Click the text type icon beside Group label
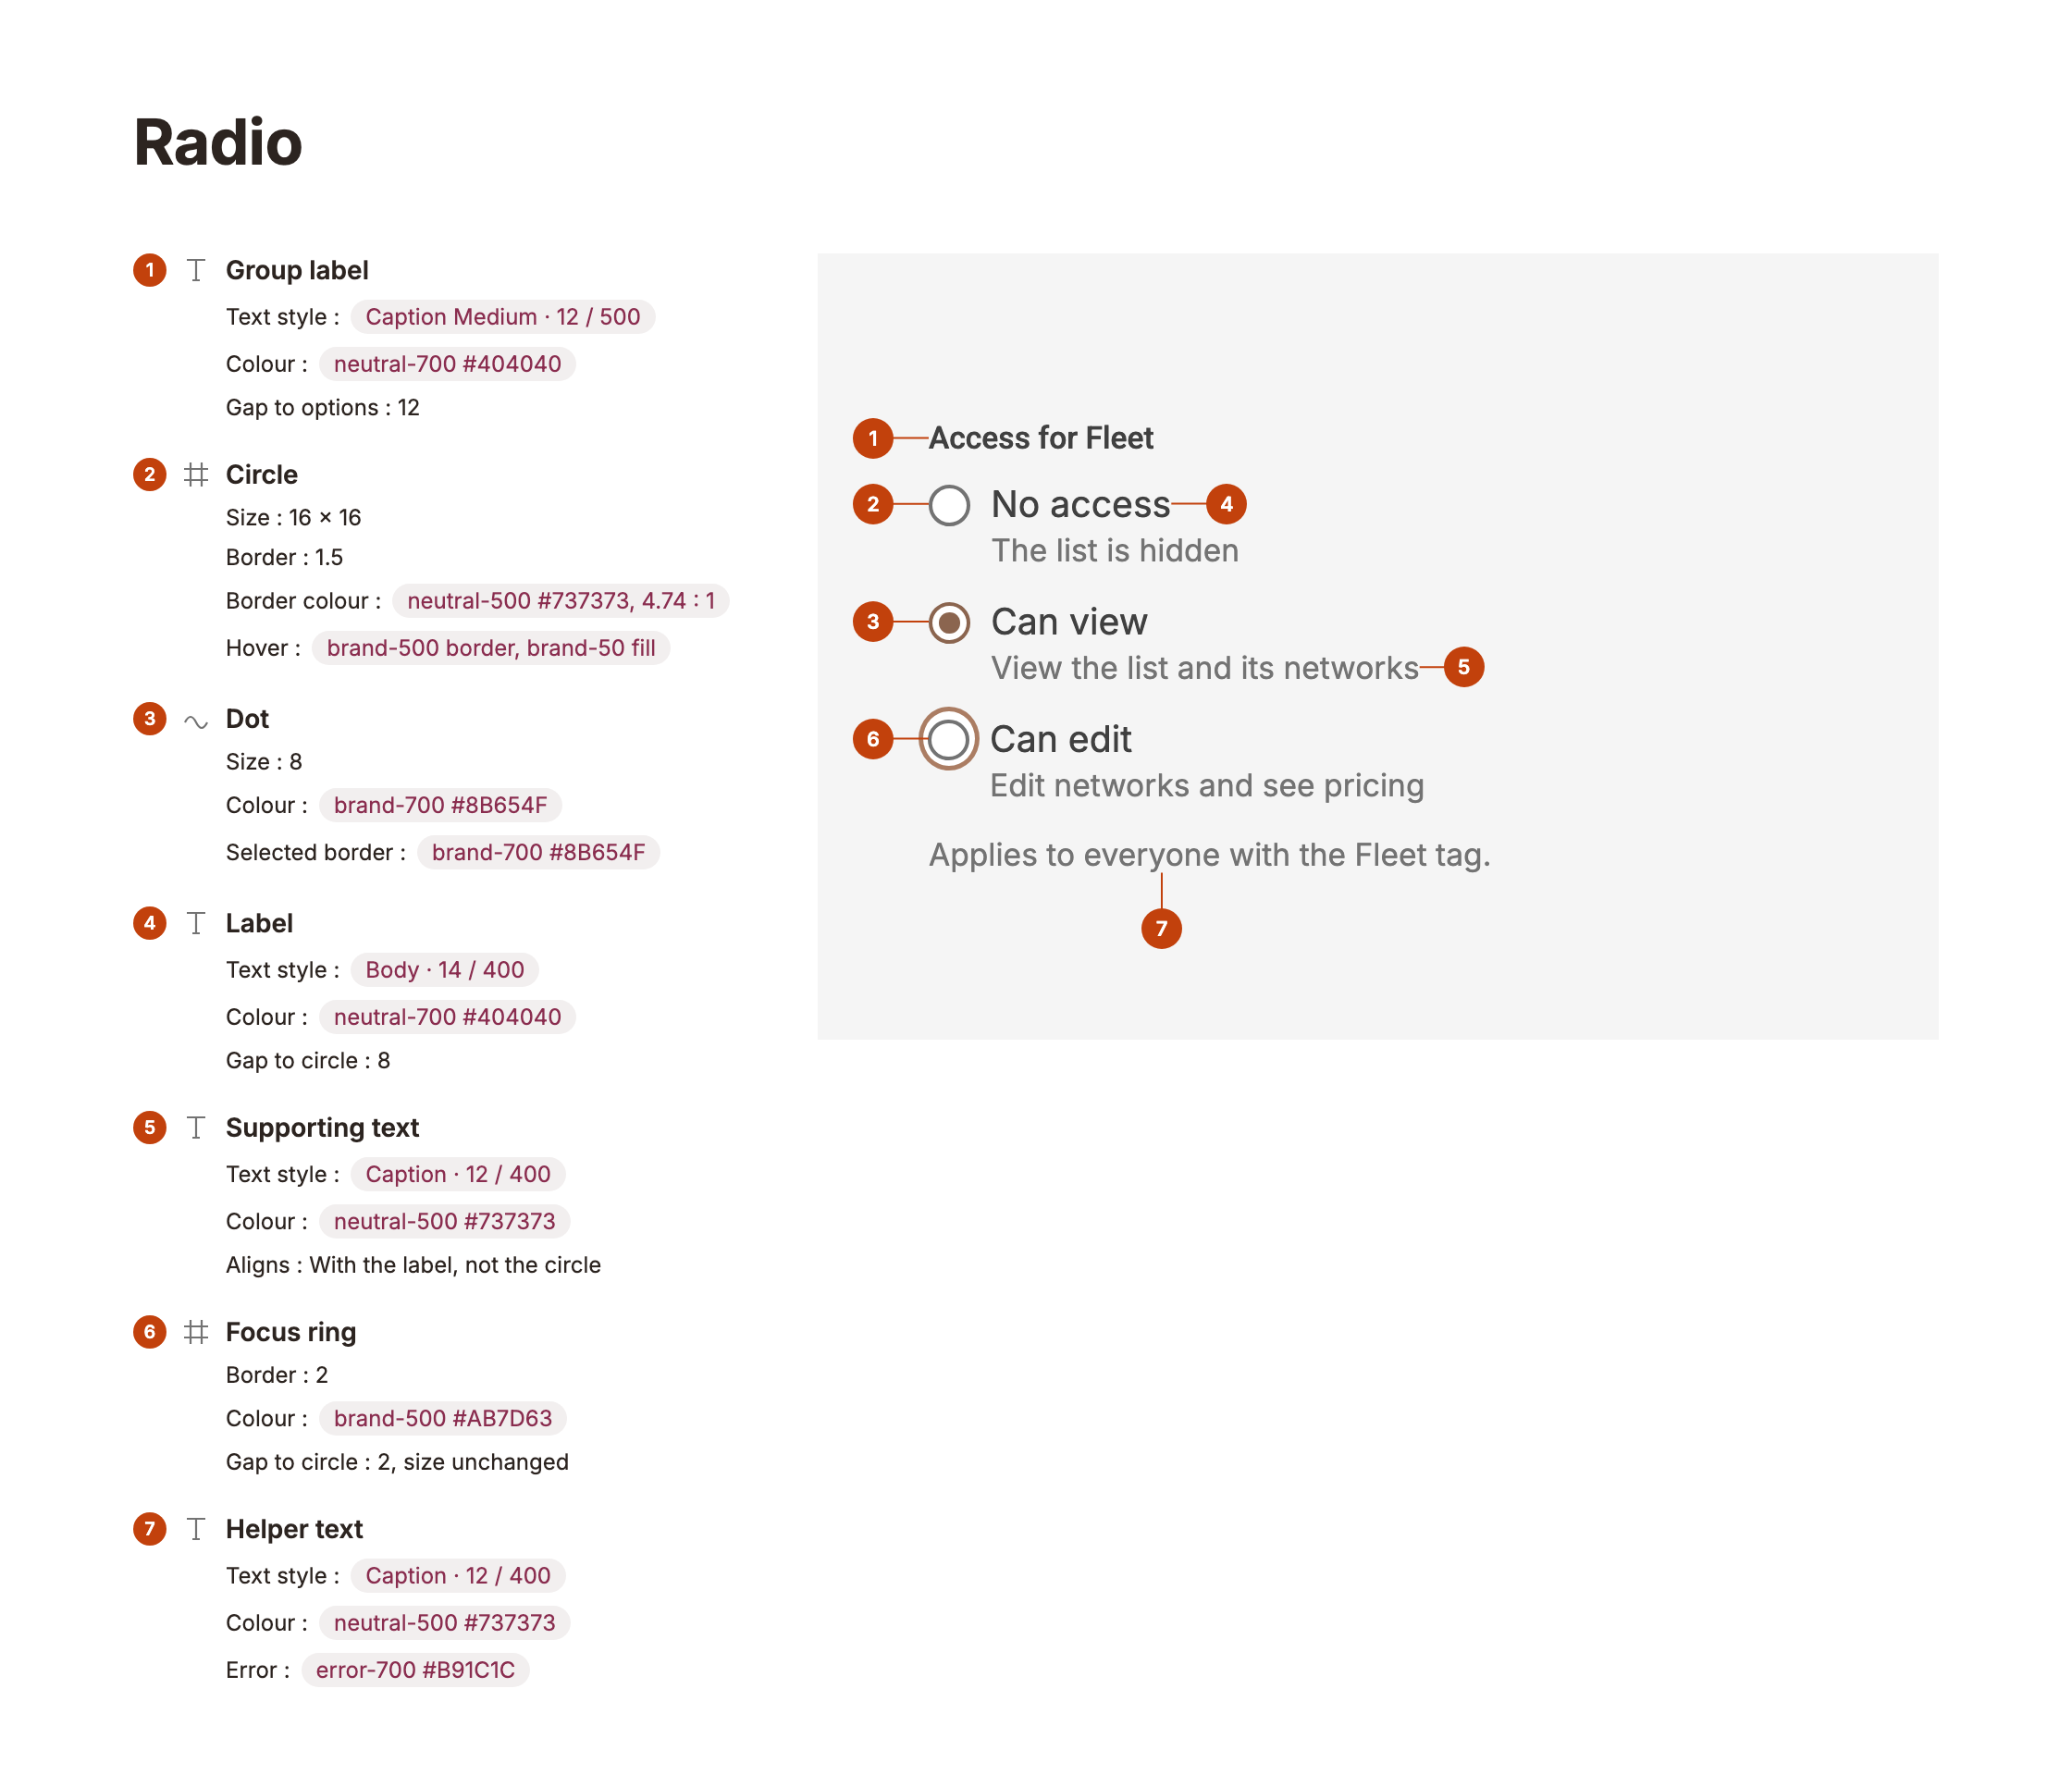Viewport: 2072px width, 1775px height. pyautogui.click(x=196, y=270)
